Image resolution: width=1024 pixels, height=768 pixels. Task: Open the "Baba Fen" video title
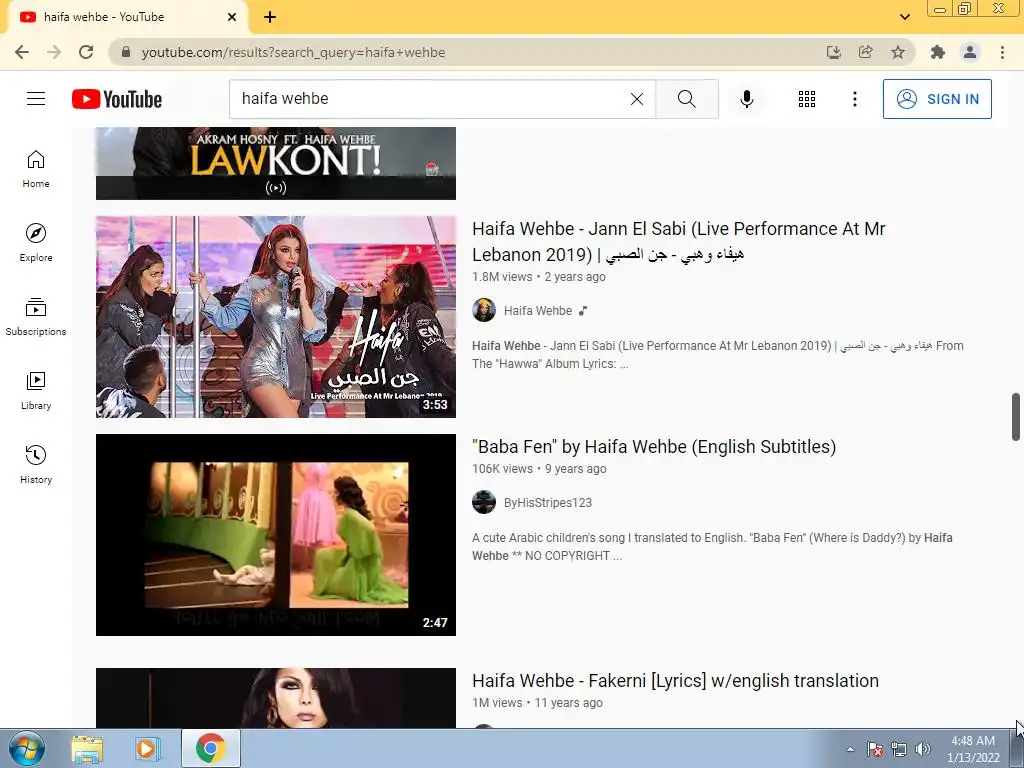[x=654, y=447]
